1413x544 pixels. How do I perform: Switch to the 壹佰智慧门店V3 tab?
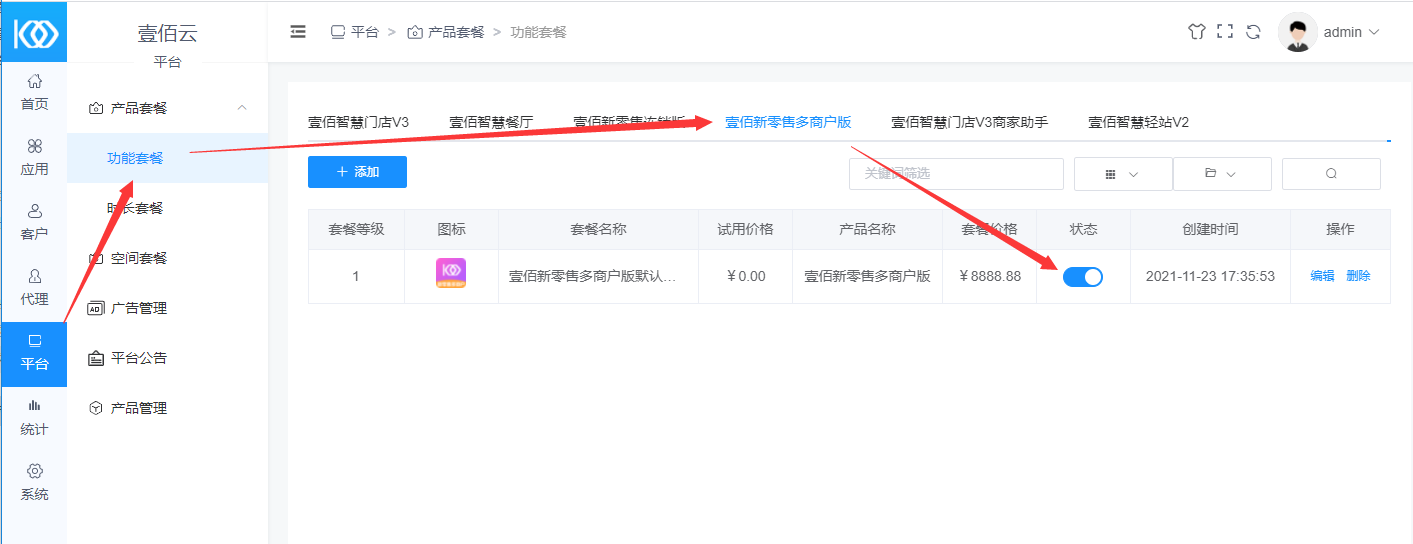(x=358, y=122)
